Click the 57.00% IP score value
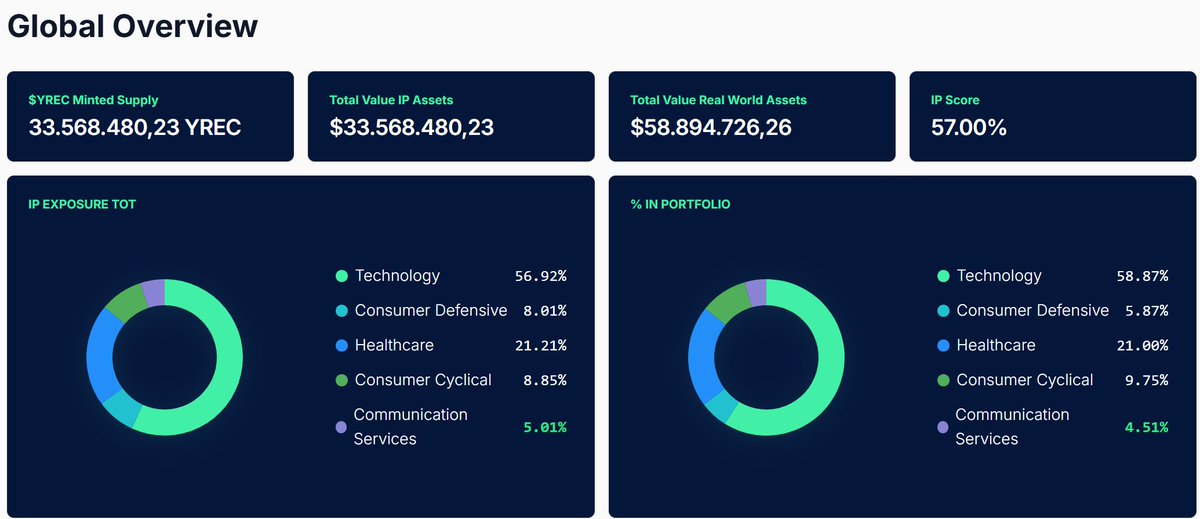Screen dimensions: 1200x519 [968, 127]
